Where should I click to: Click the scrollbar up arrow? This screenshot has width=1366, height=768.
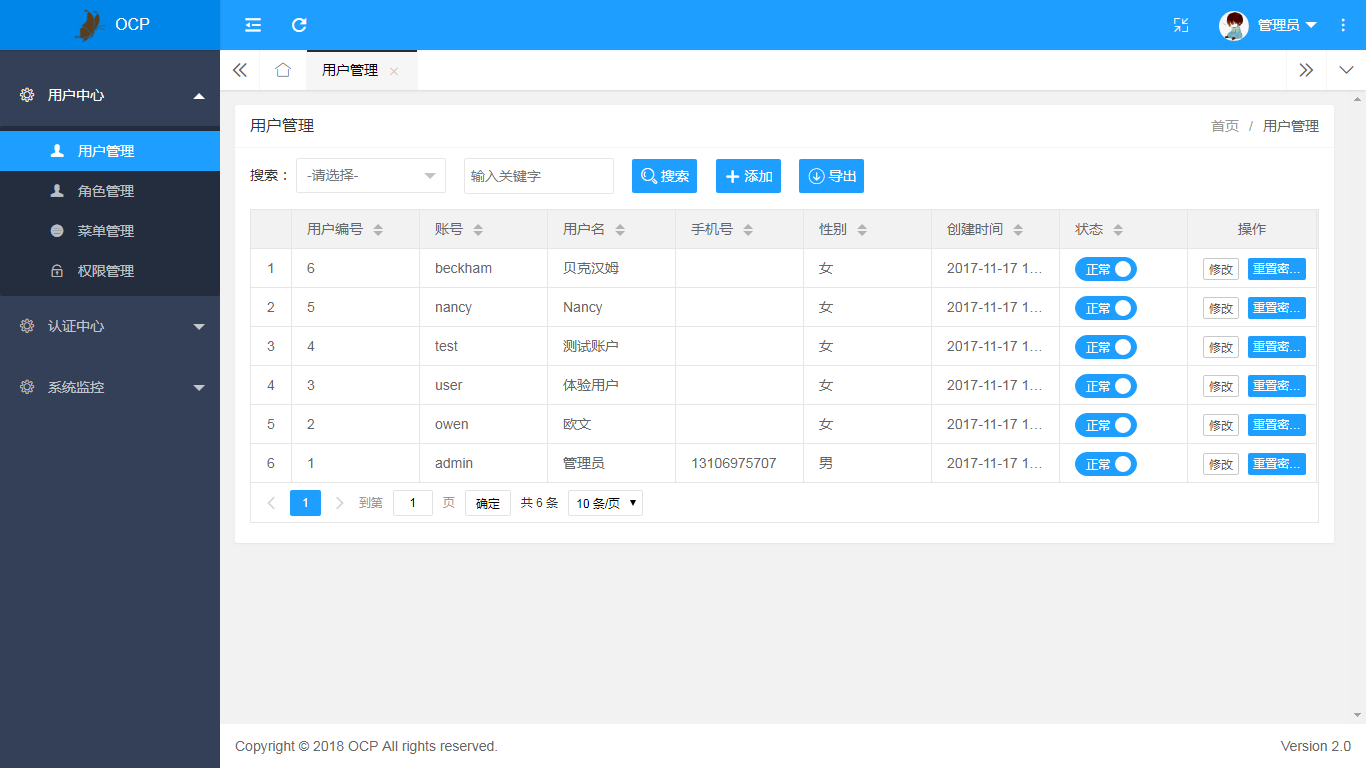pos(1358,99)
